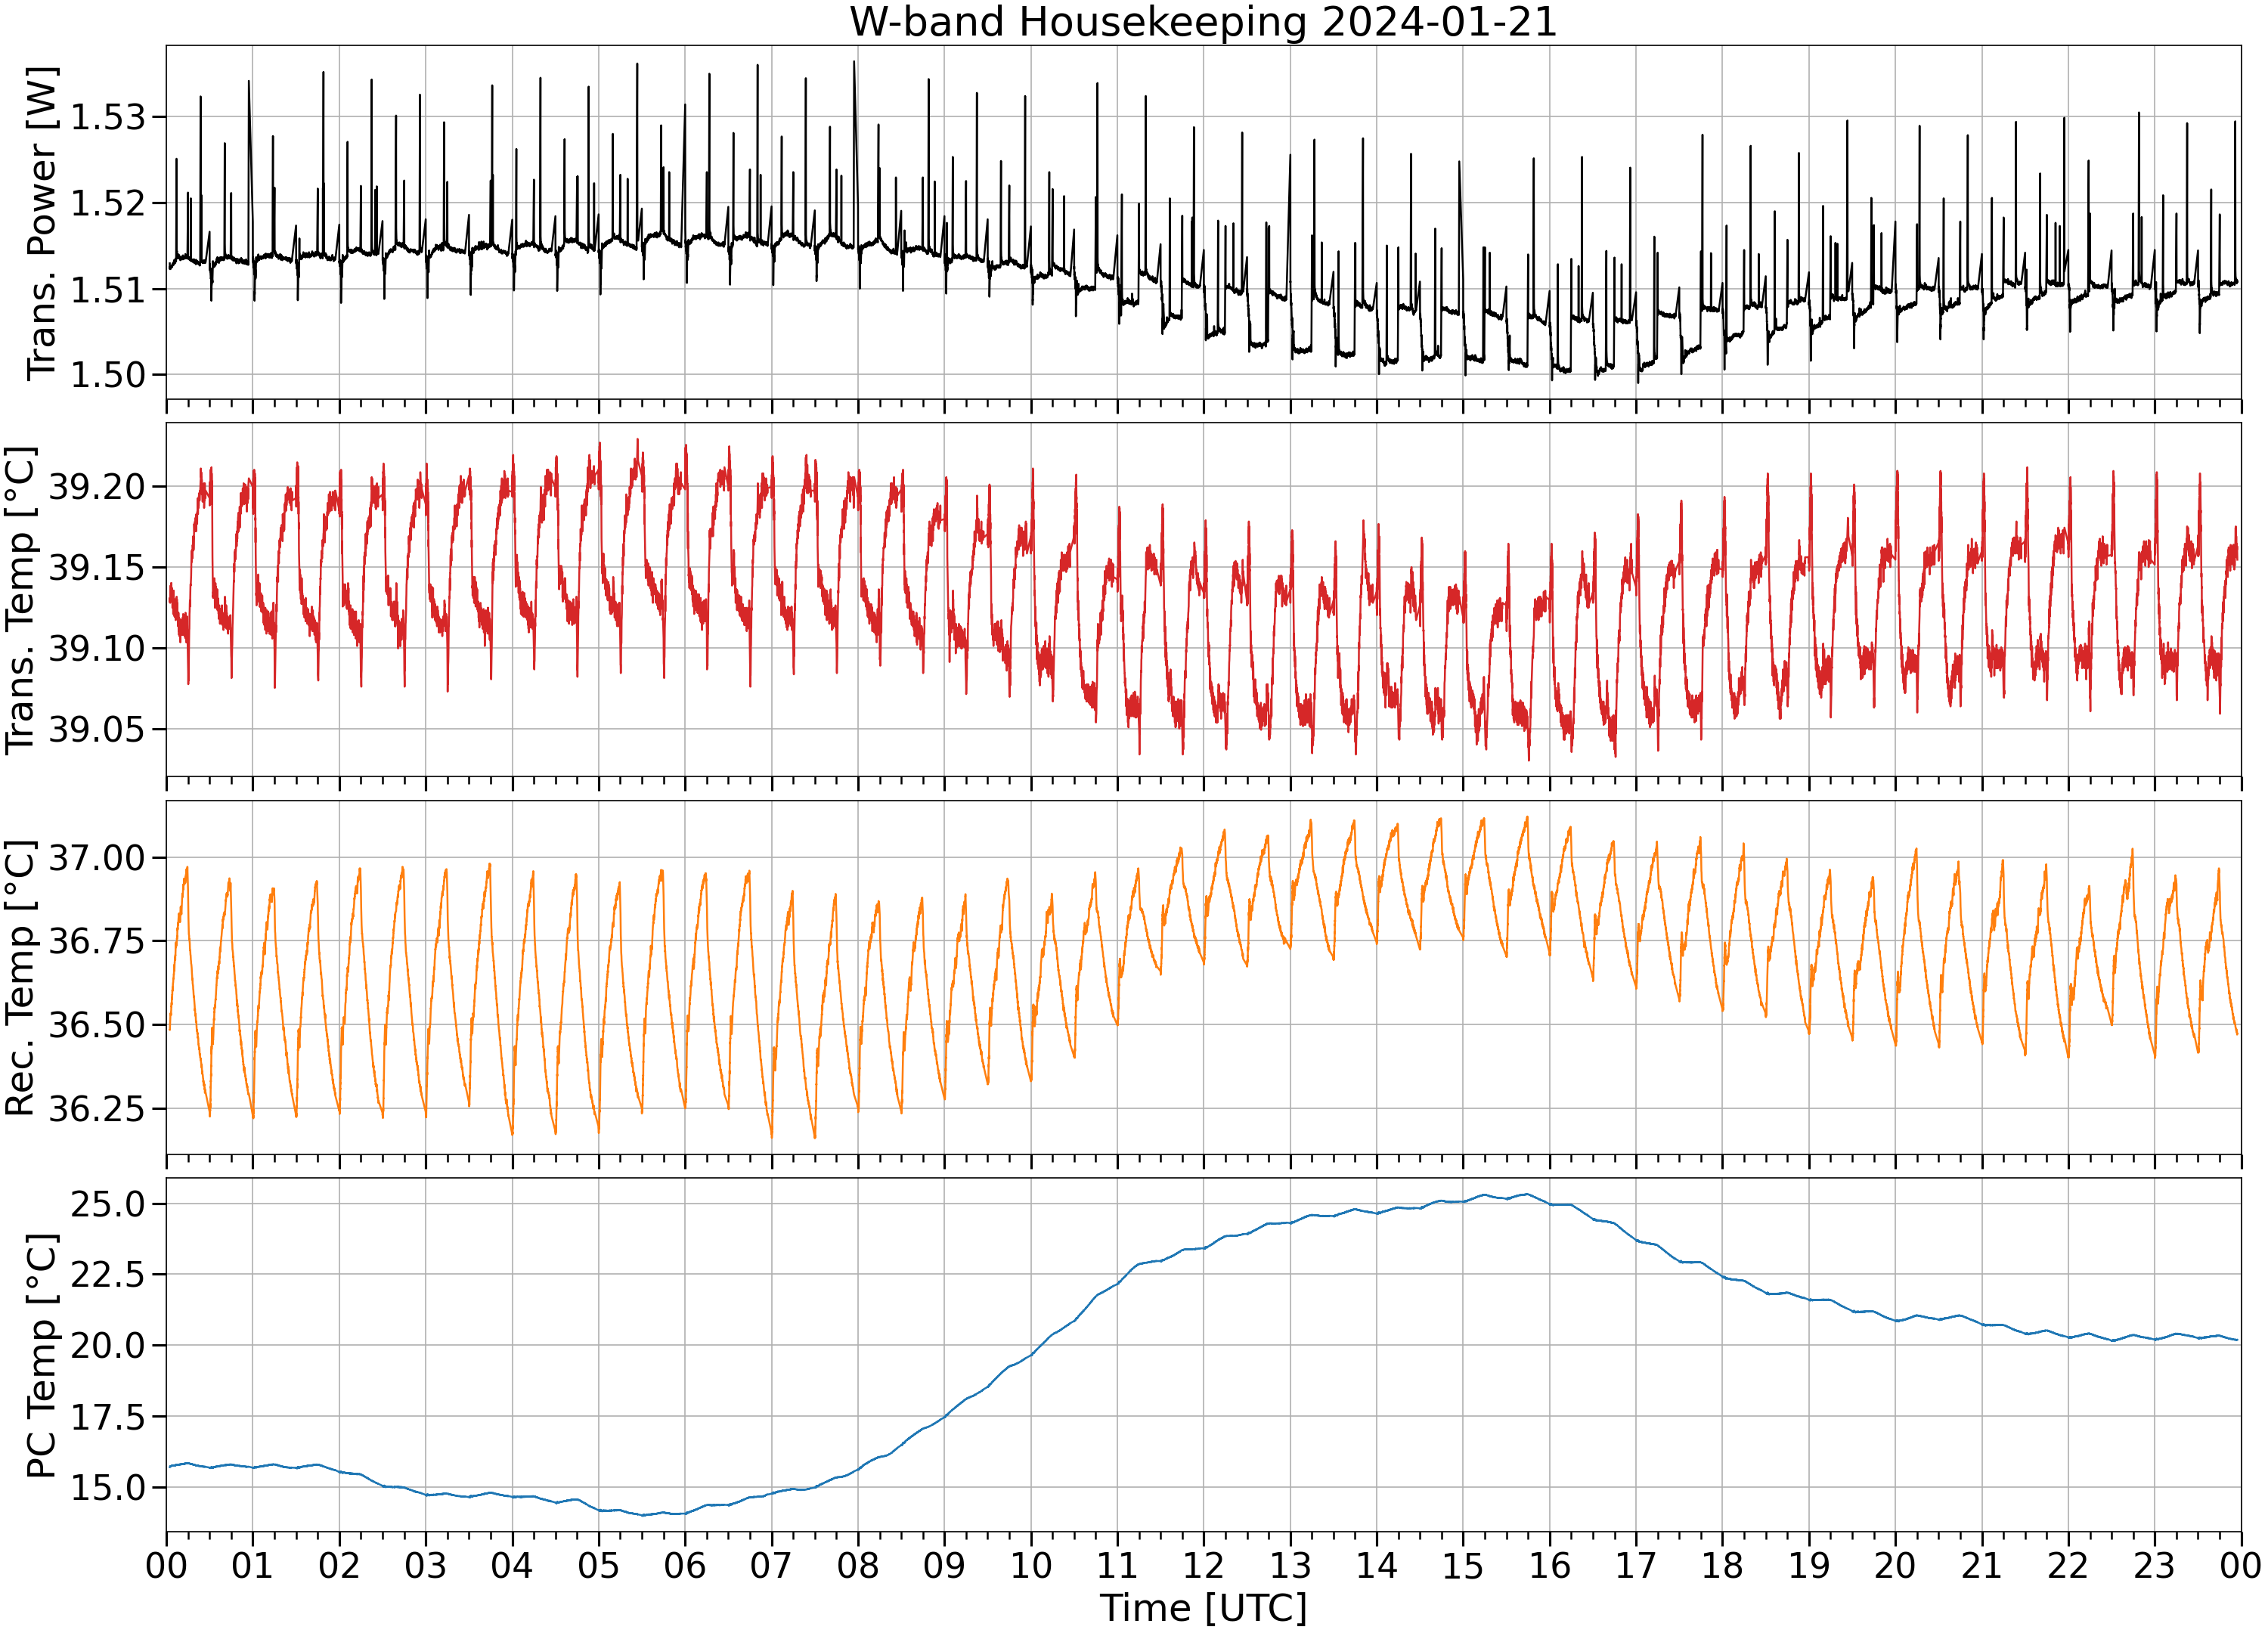
Task: Click the 39.20 tick on the transmitter temp axis
Action: (97, 487)
